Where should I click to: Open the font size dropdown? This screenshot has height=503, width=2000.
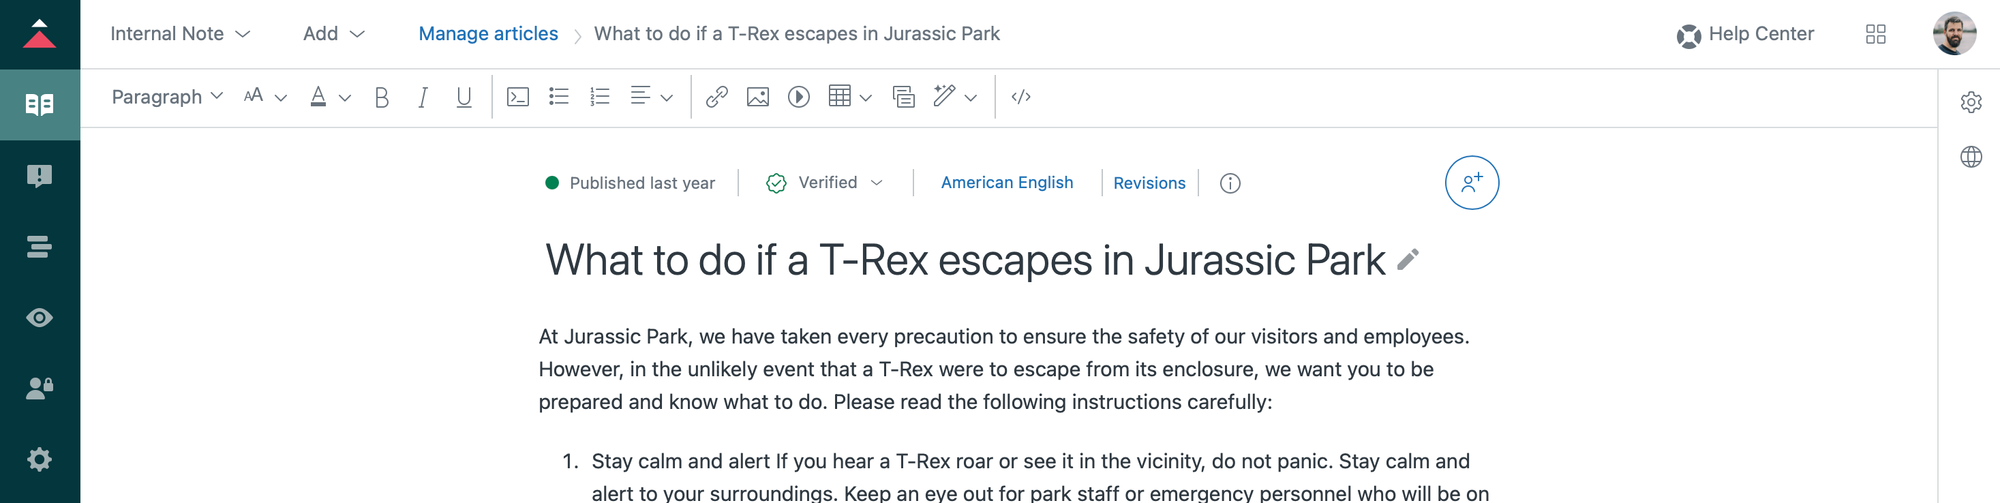click(x=266, y=97)
